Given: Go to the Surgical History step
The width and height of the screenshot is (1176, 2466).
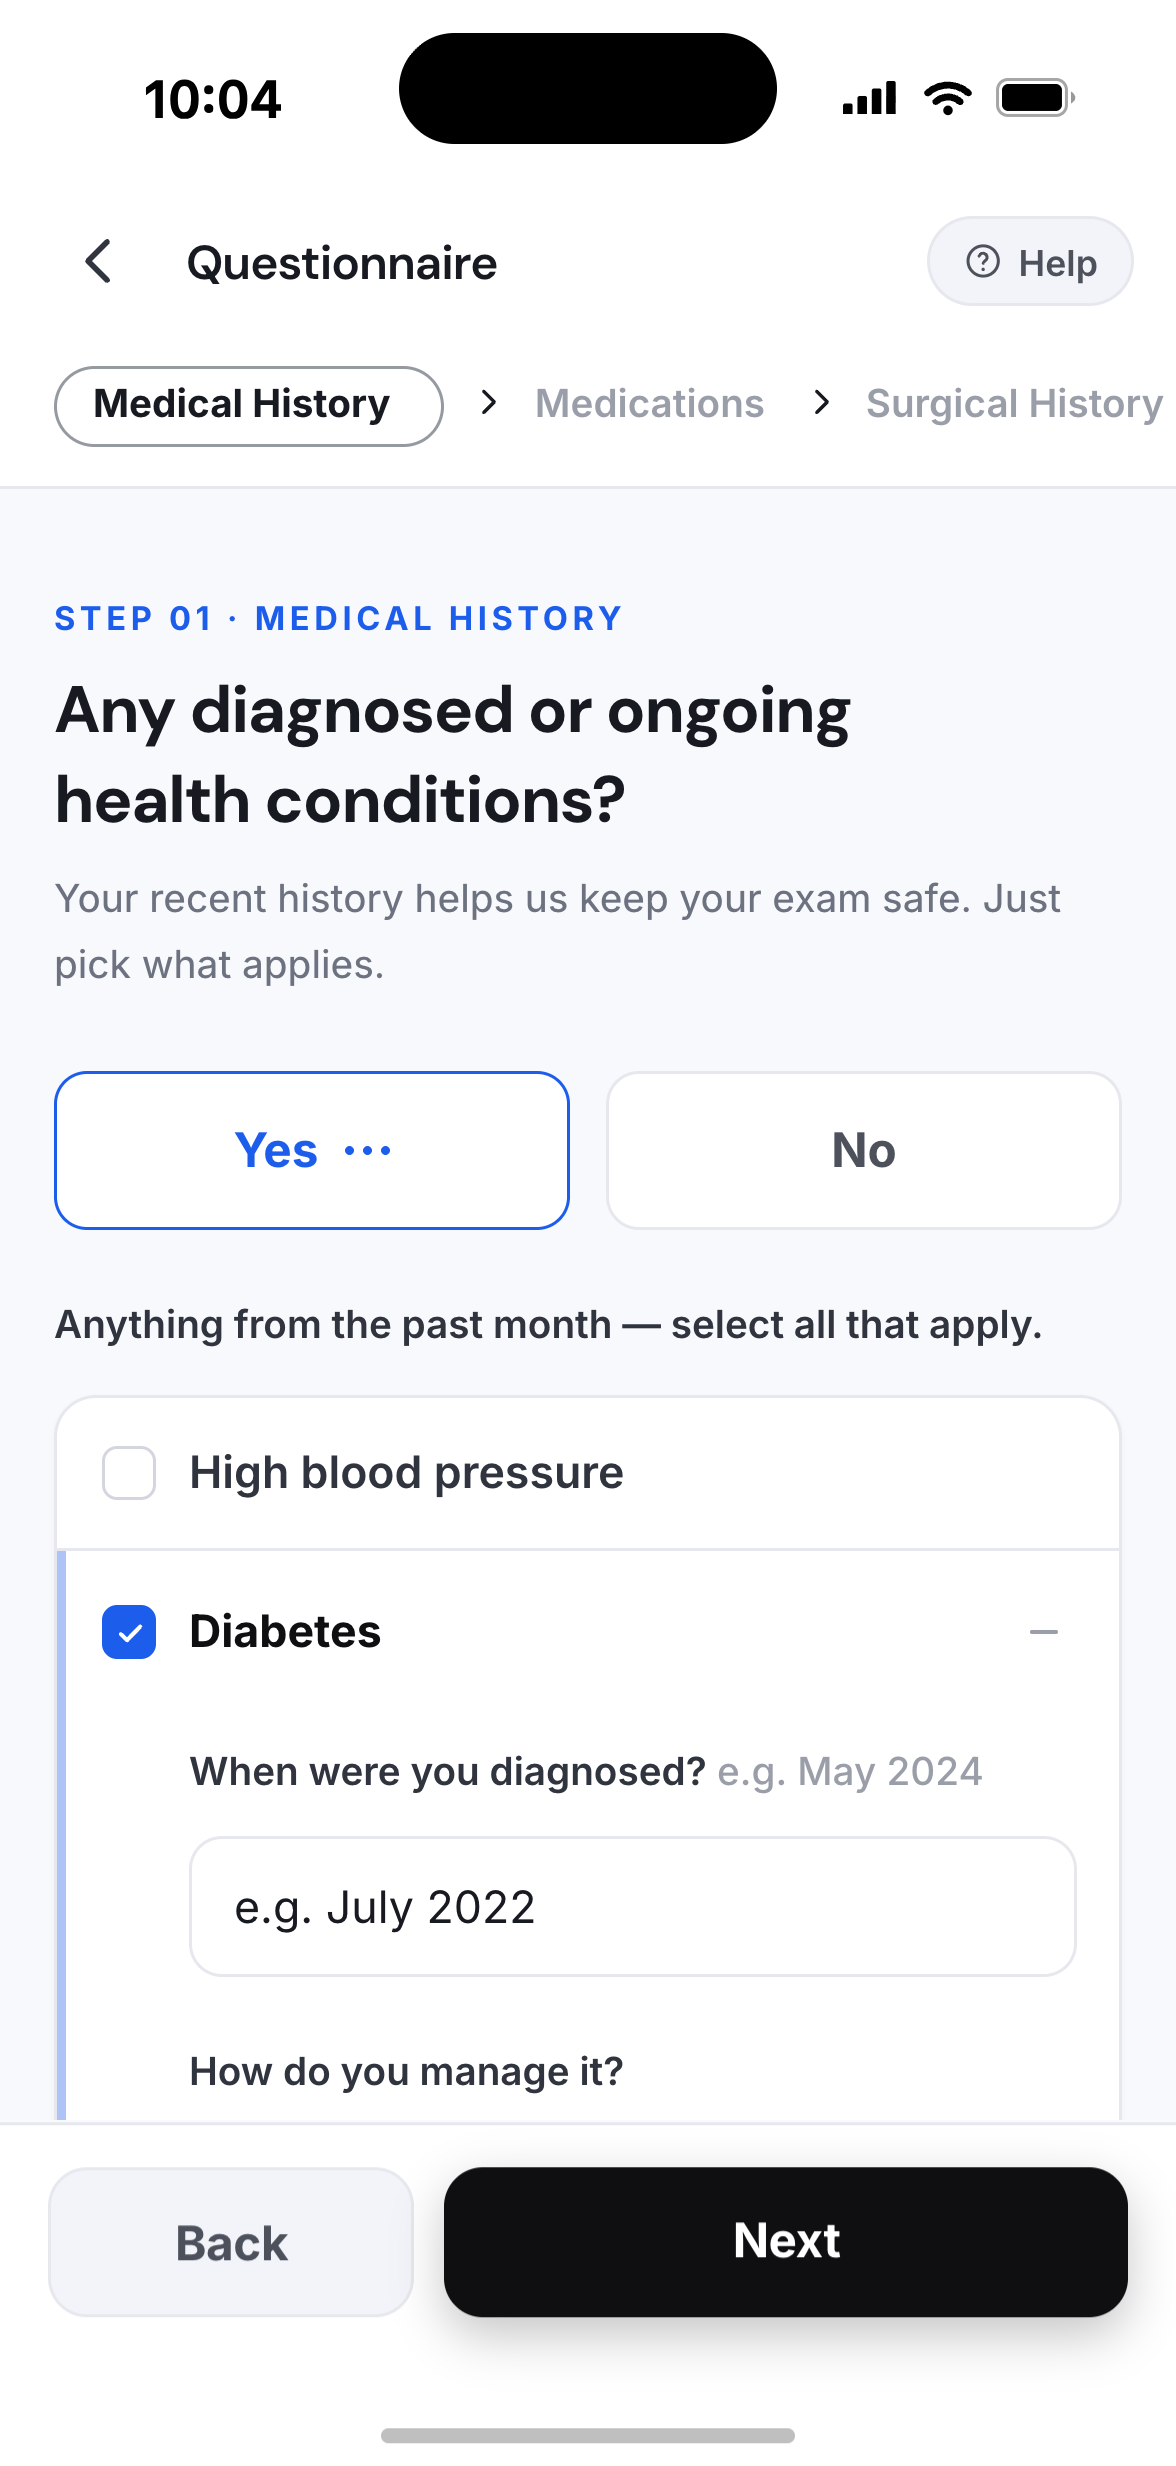Looking at the screenshot, I should [x=1015, y=404].
